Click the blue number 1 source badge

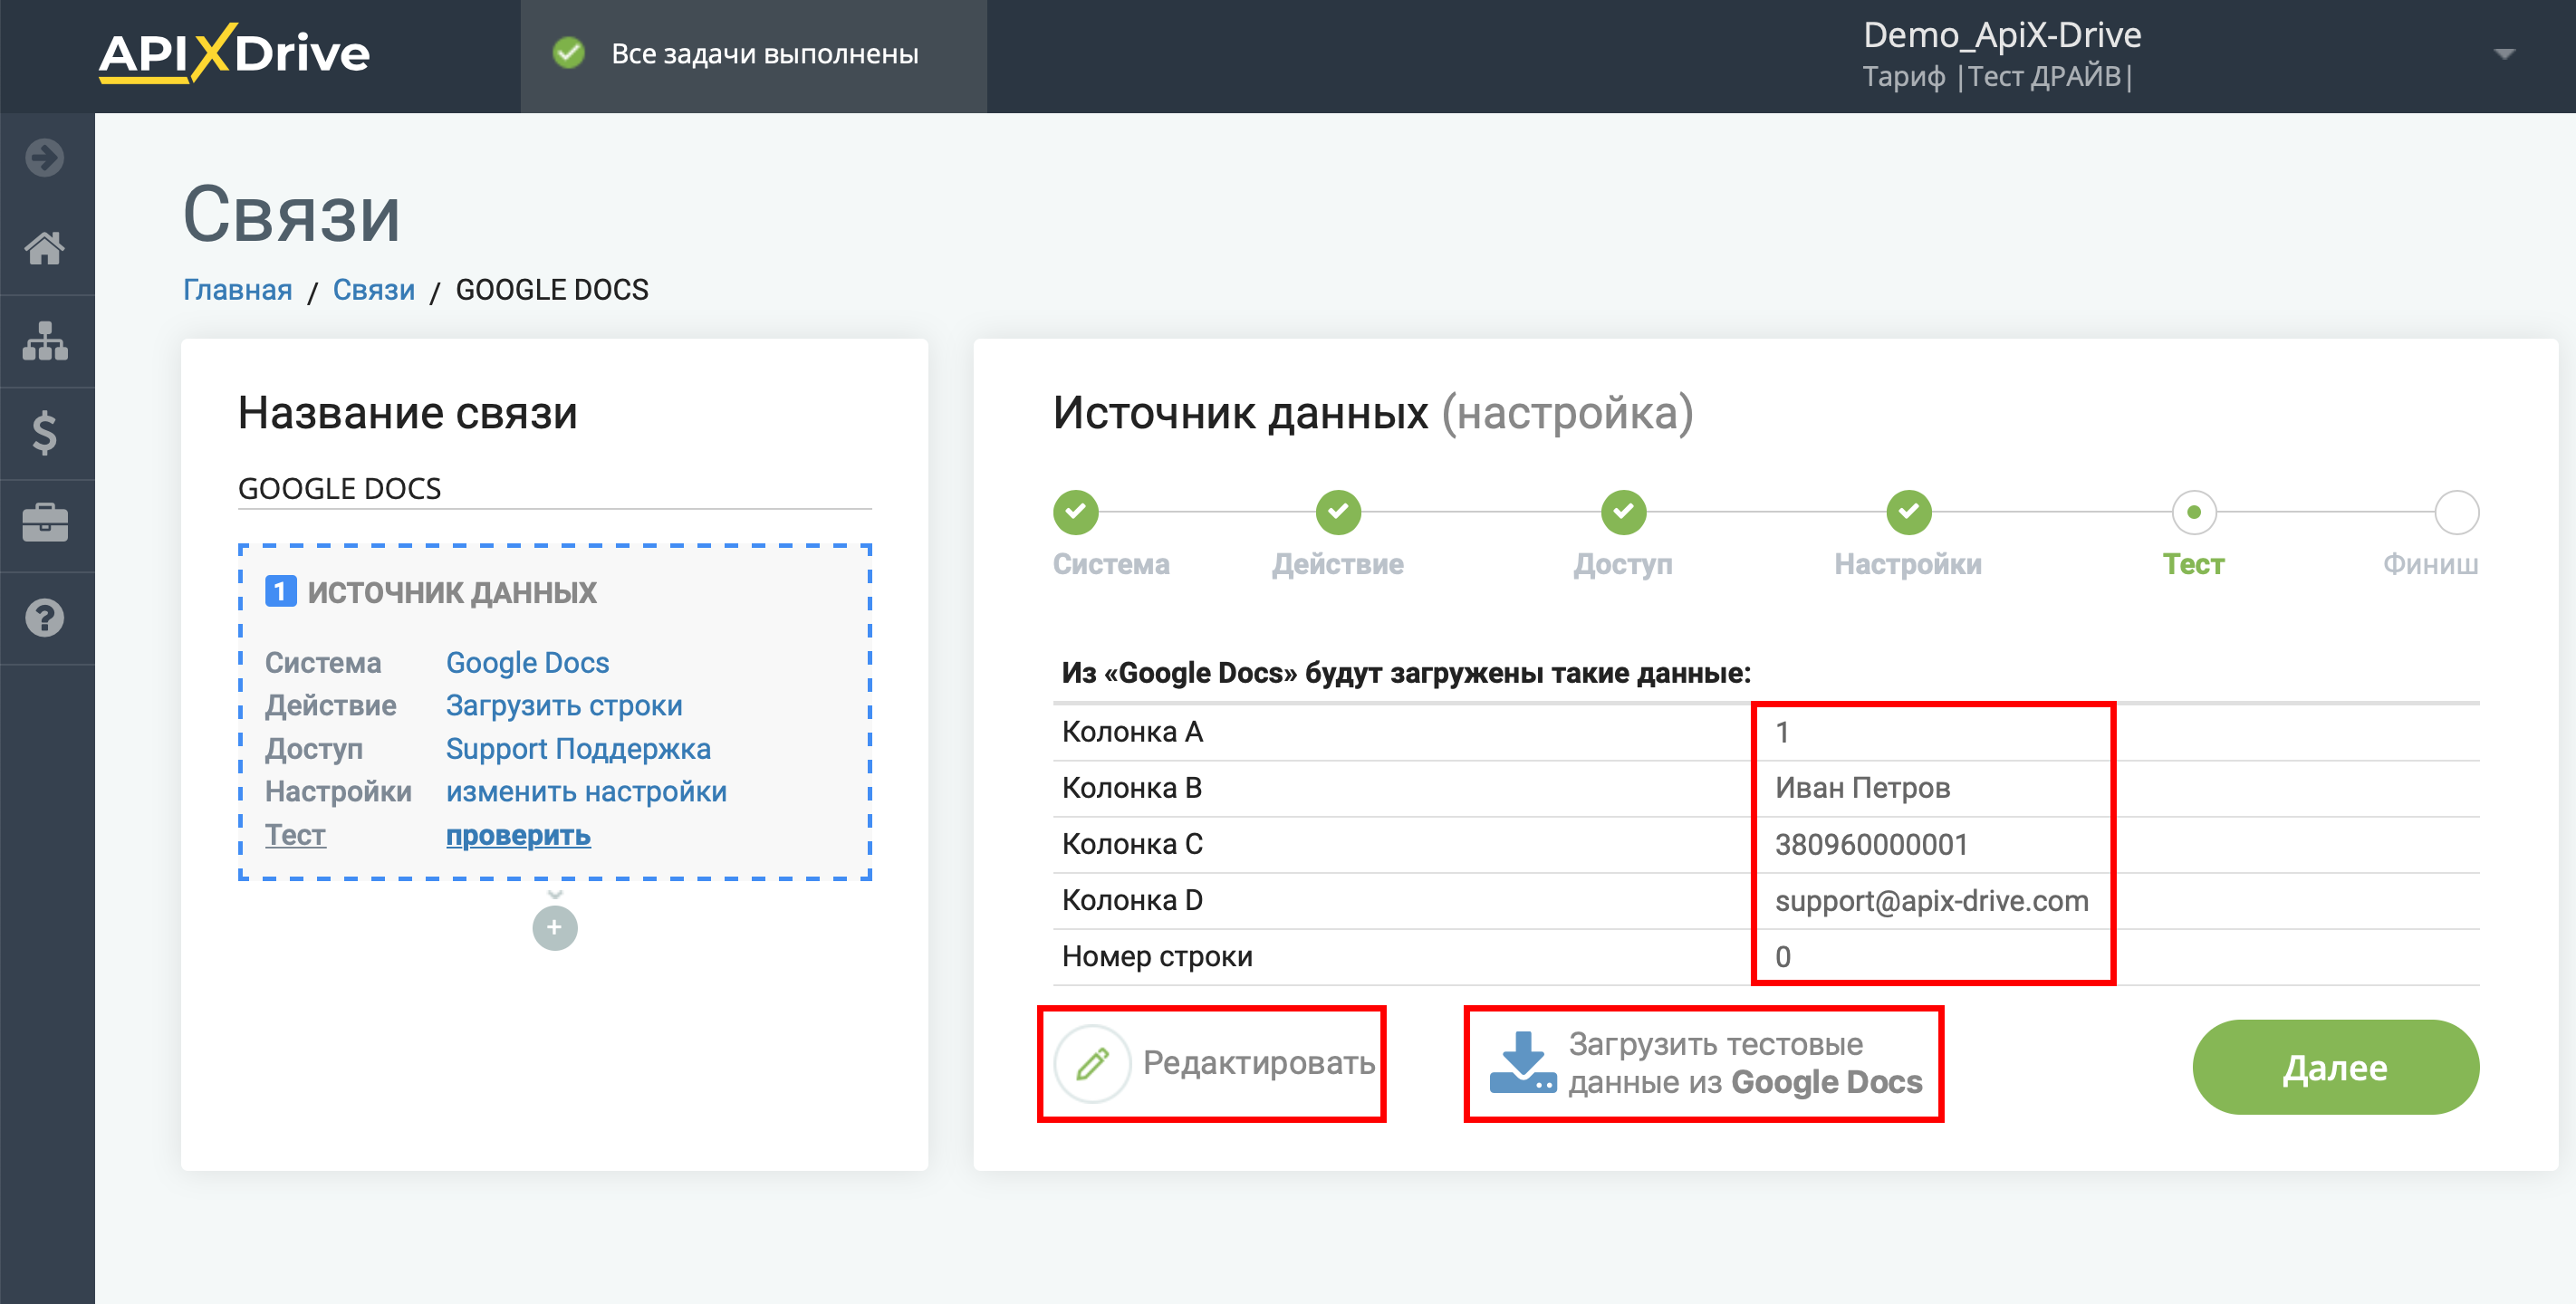[x=280, y=591]
